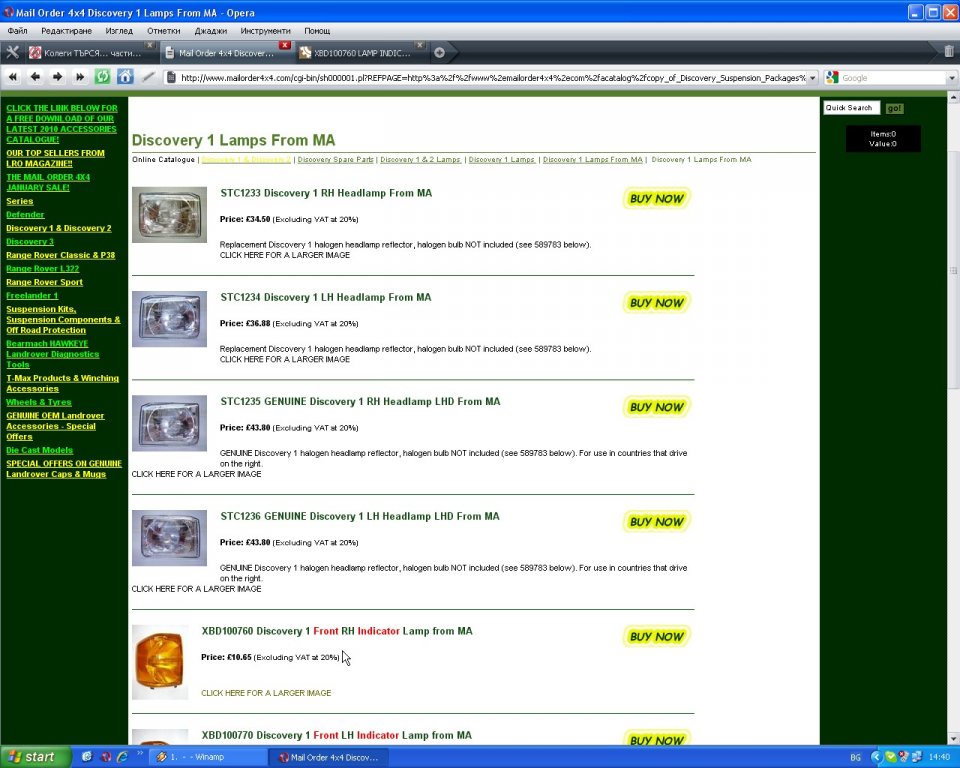The height and width of the screenshot is (768, 960).
Task: Open the Файл menu
Action: tap(18, 31)
